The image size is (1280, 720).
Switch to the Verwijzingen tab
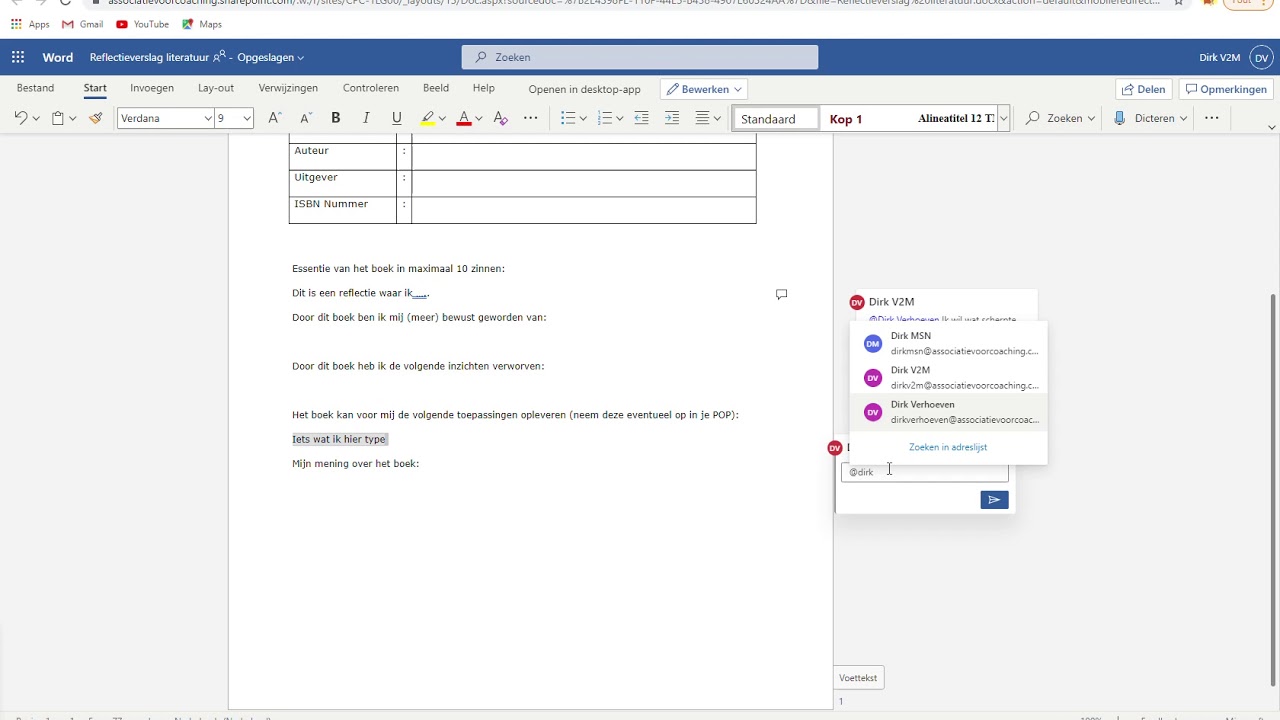point(288,88)
